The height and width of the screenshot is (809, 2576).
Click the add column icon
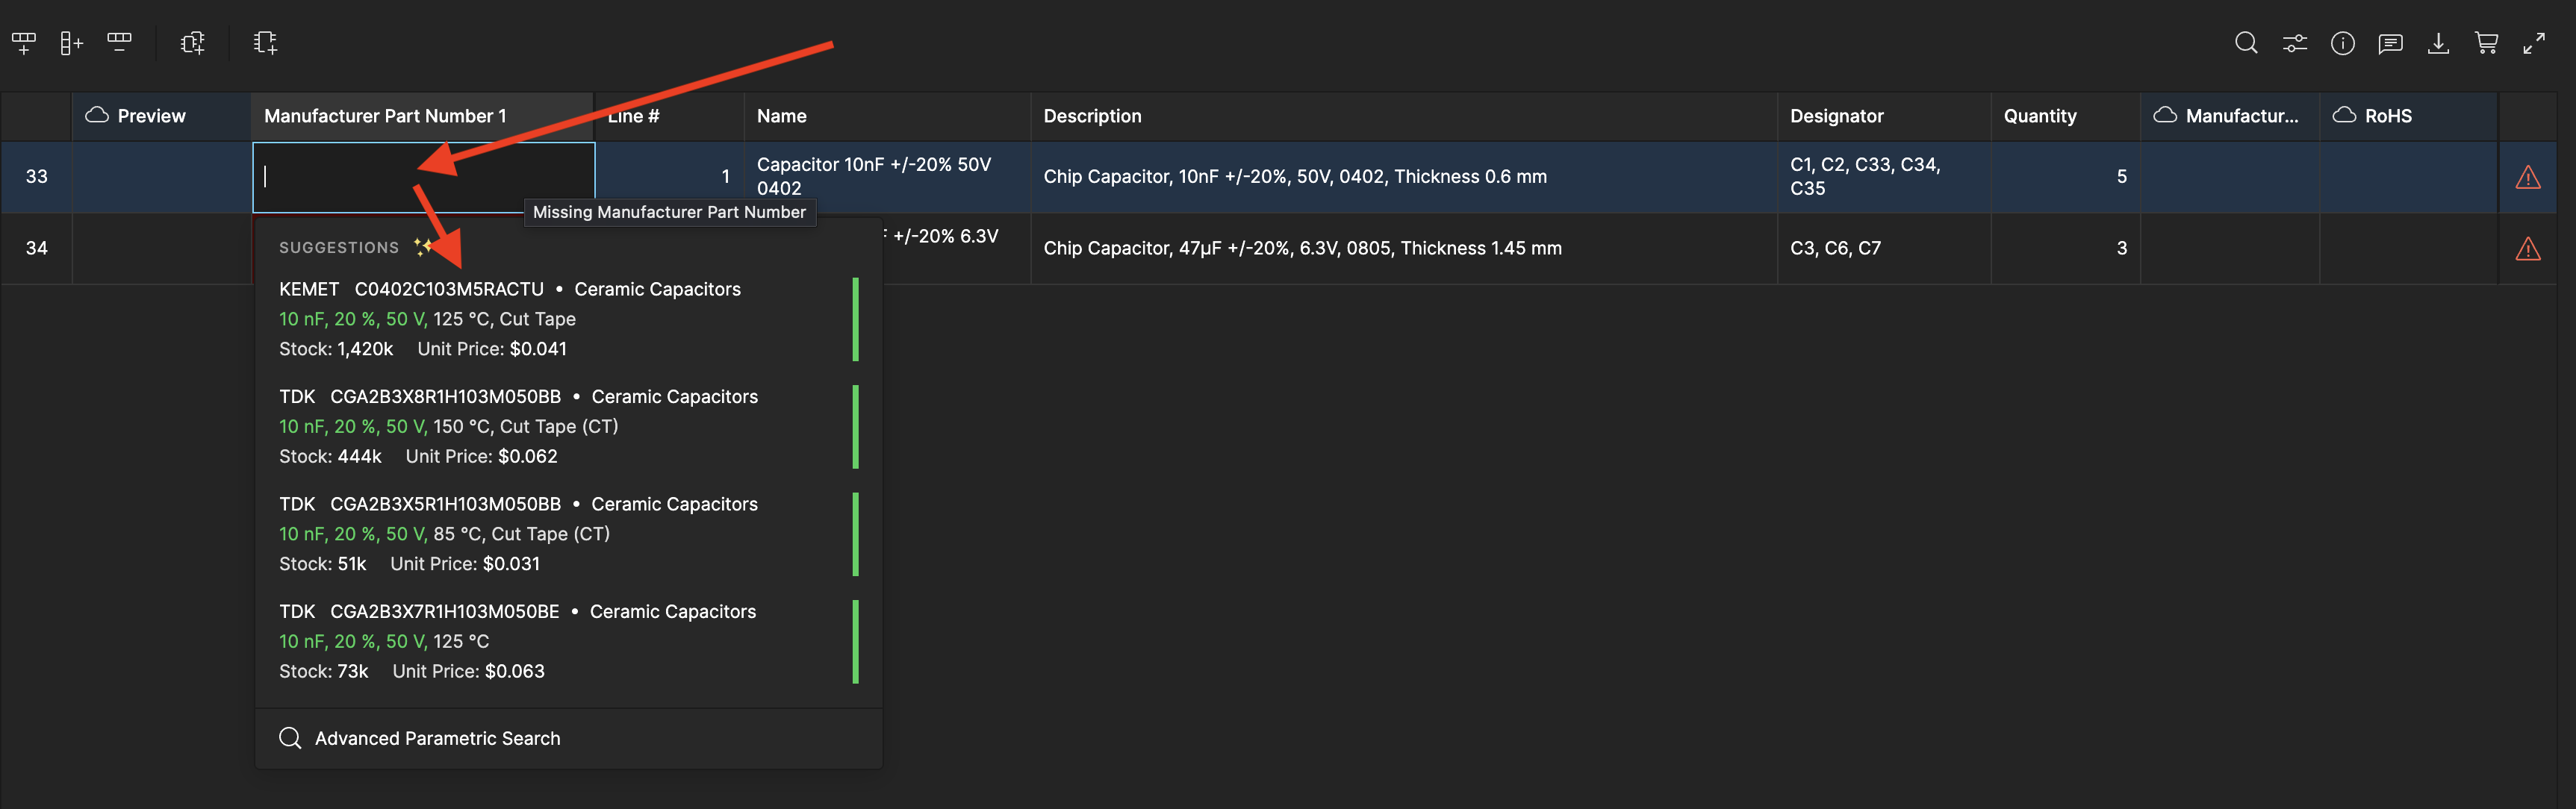[x=71, y=43]
